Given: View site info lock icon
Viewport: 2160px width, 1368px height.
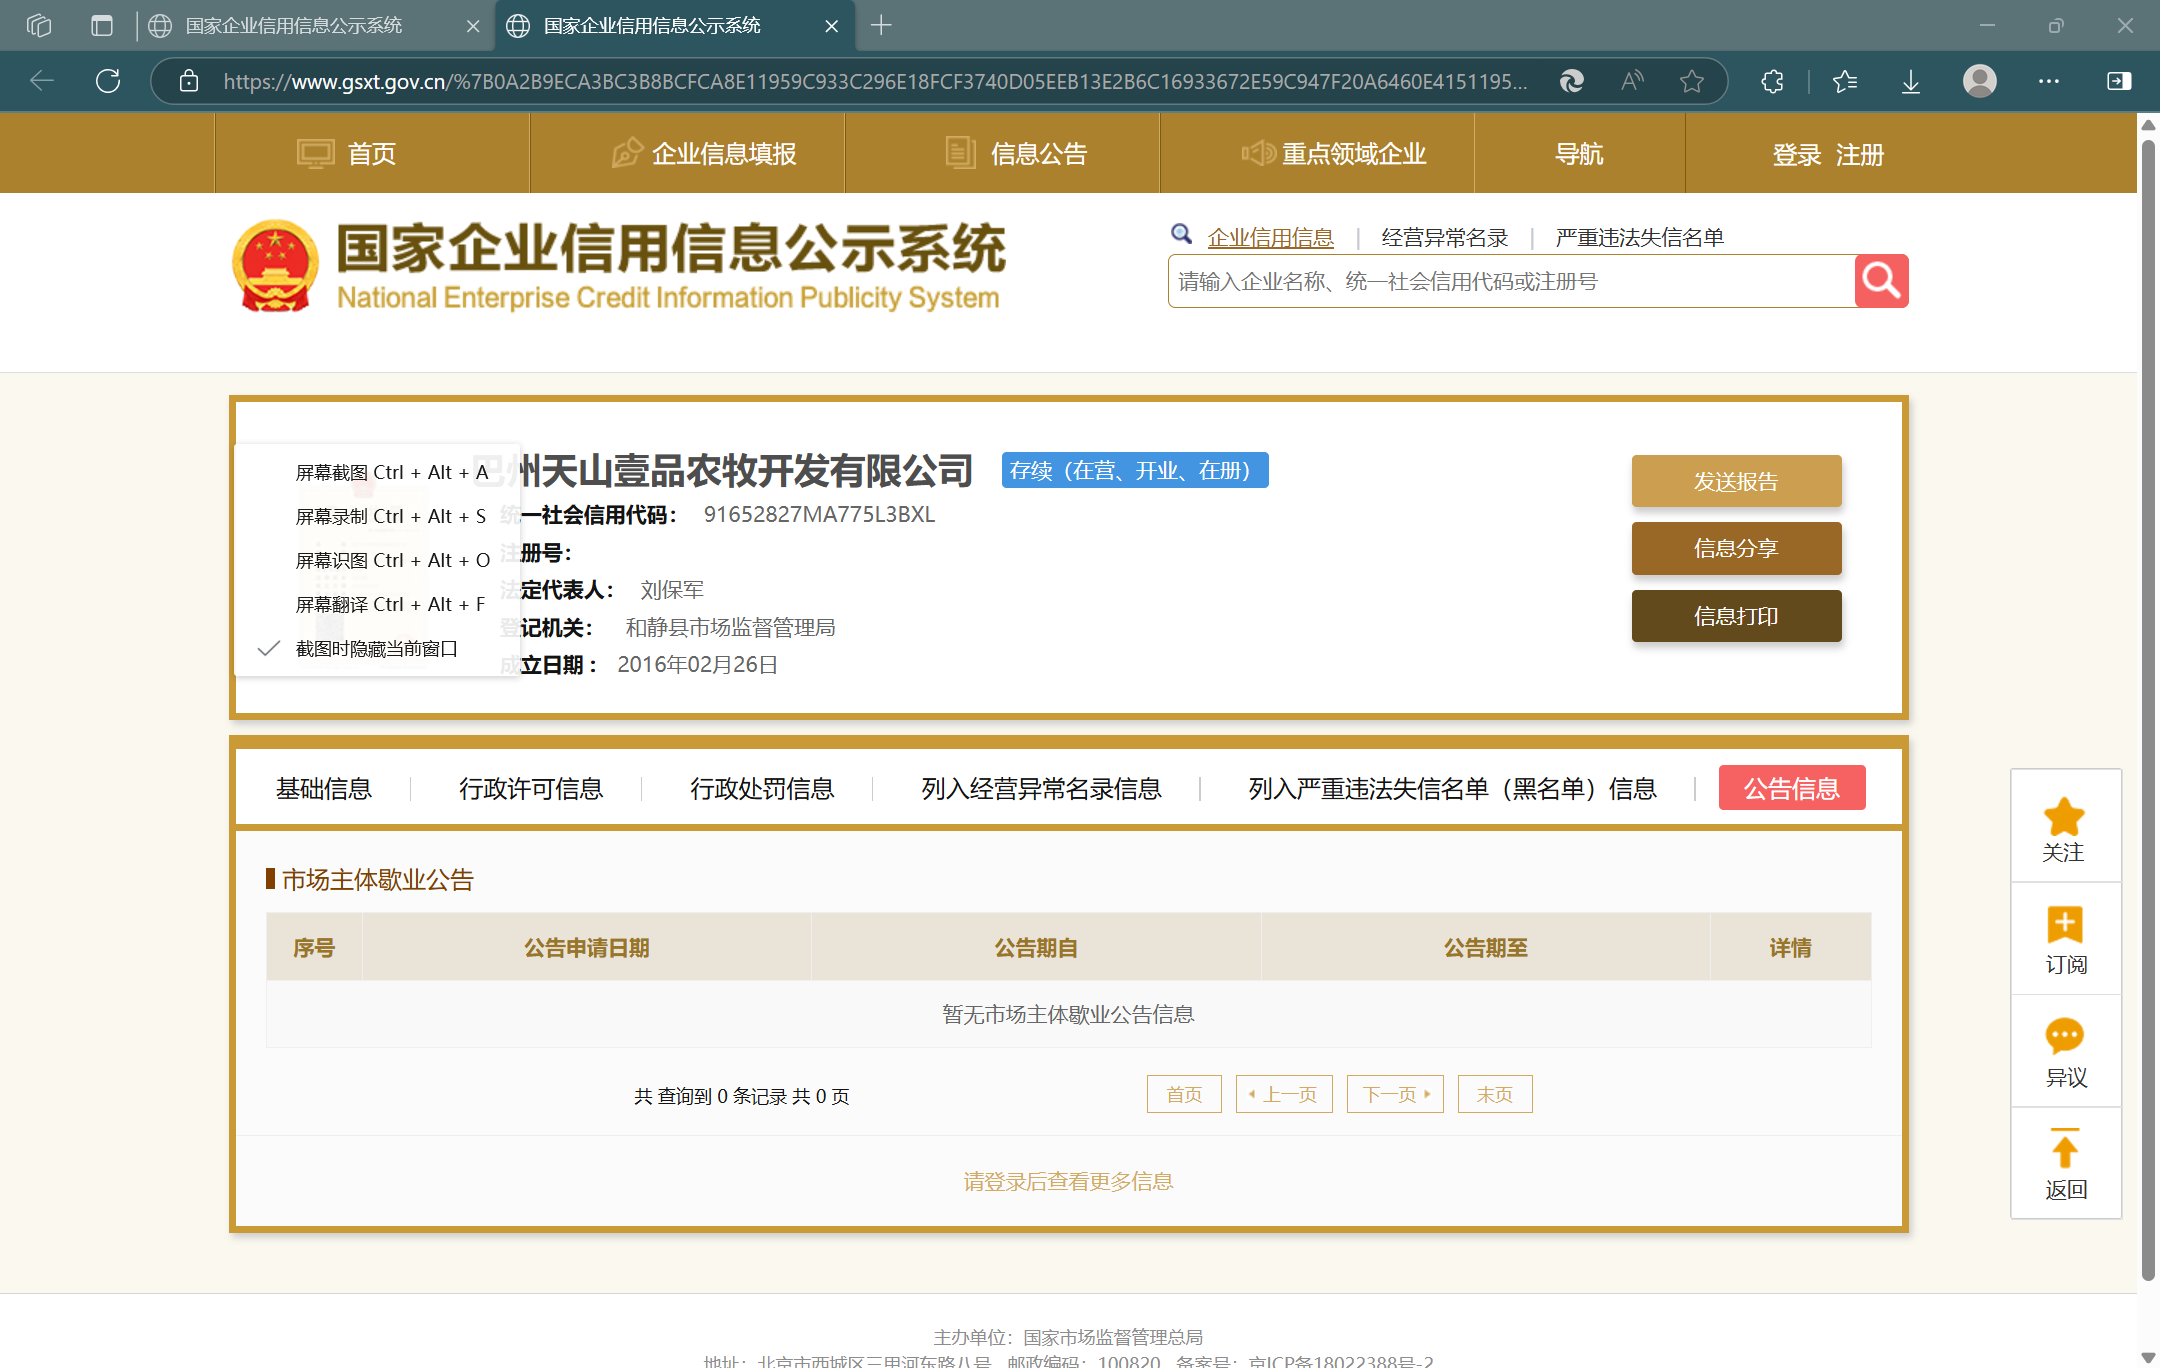Looking at the screenshot, I should coord(189,81).
